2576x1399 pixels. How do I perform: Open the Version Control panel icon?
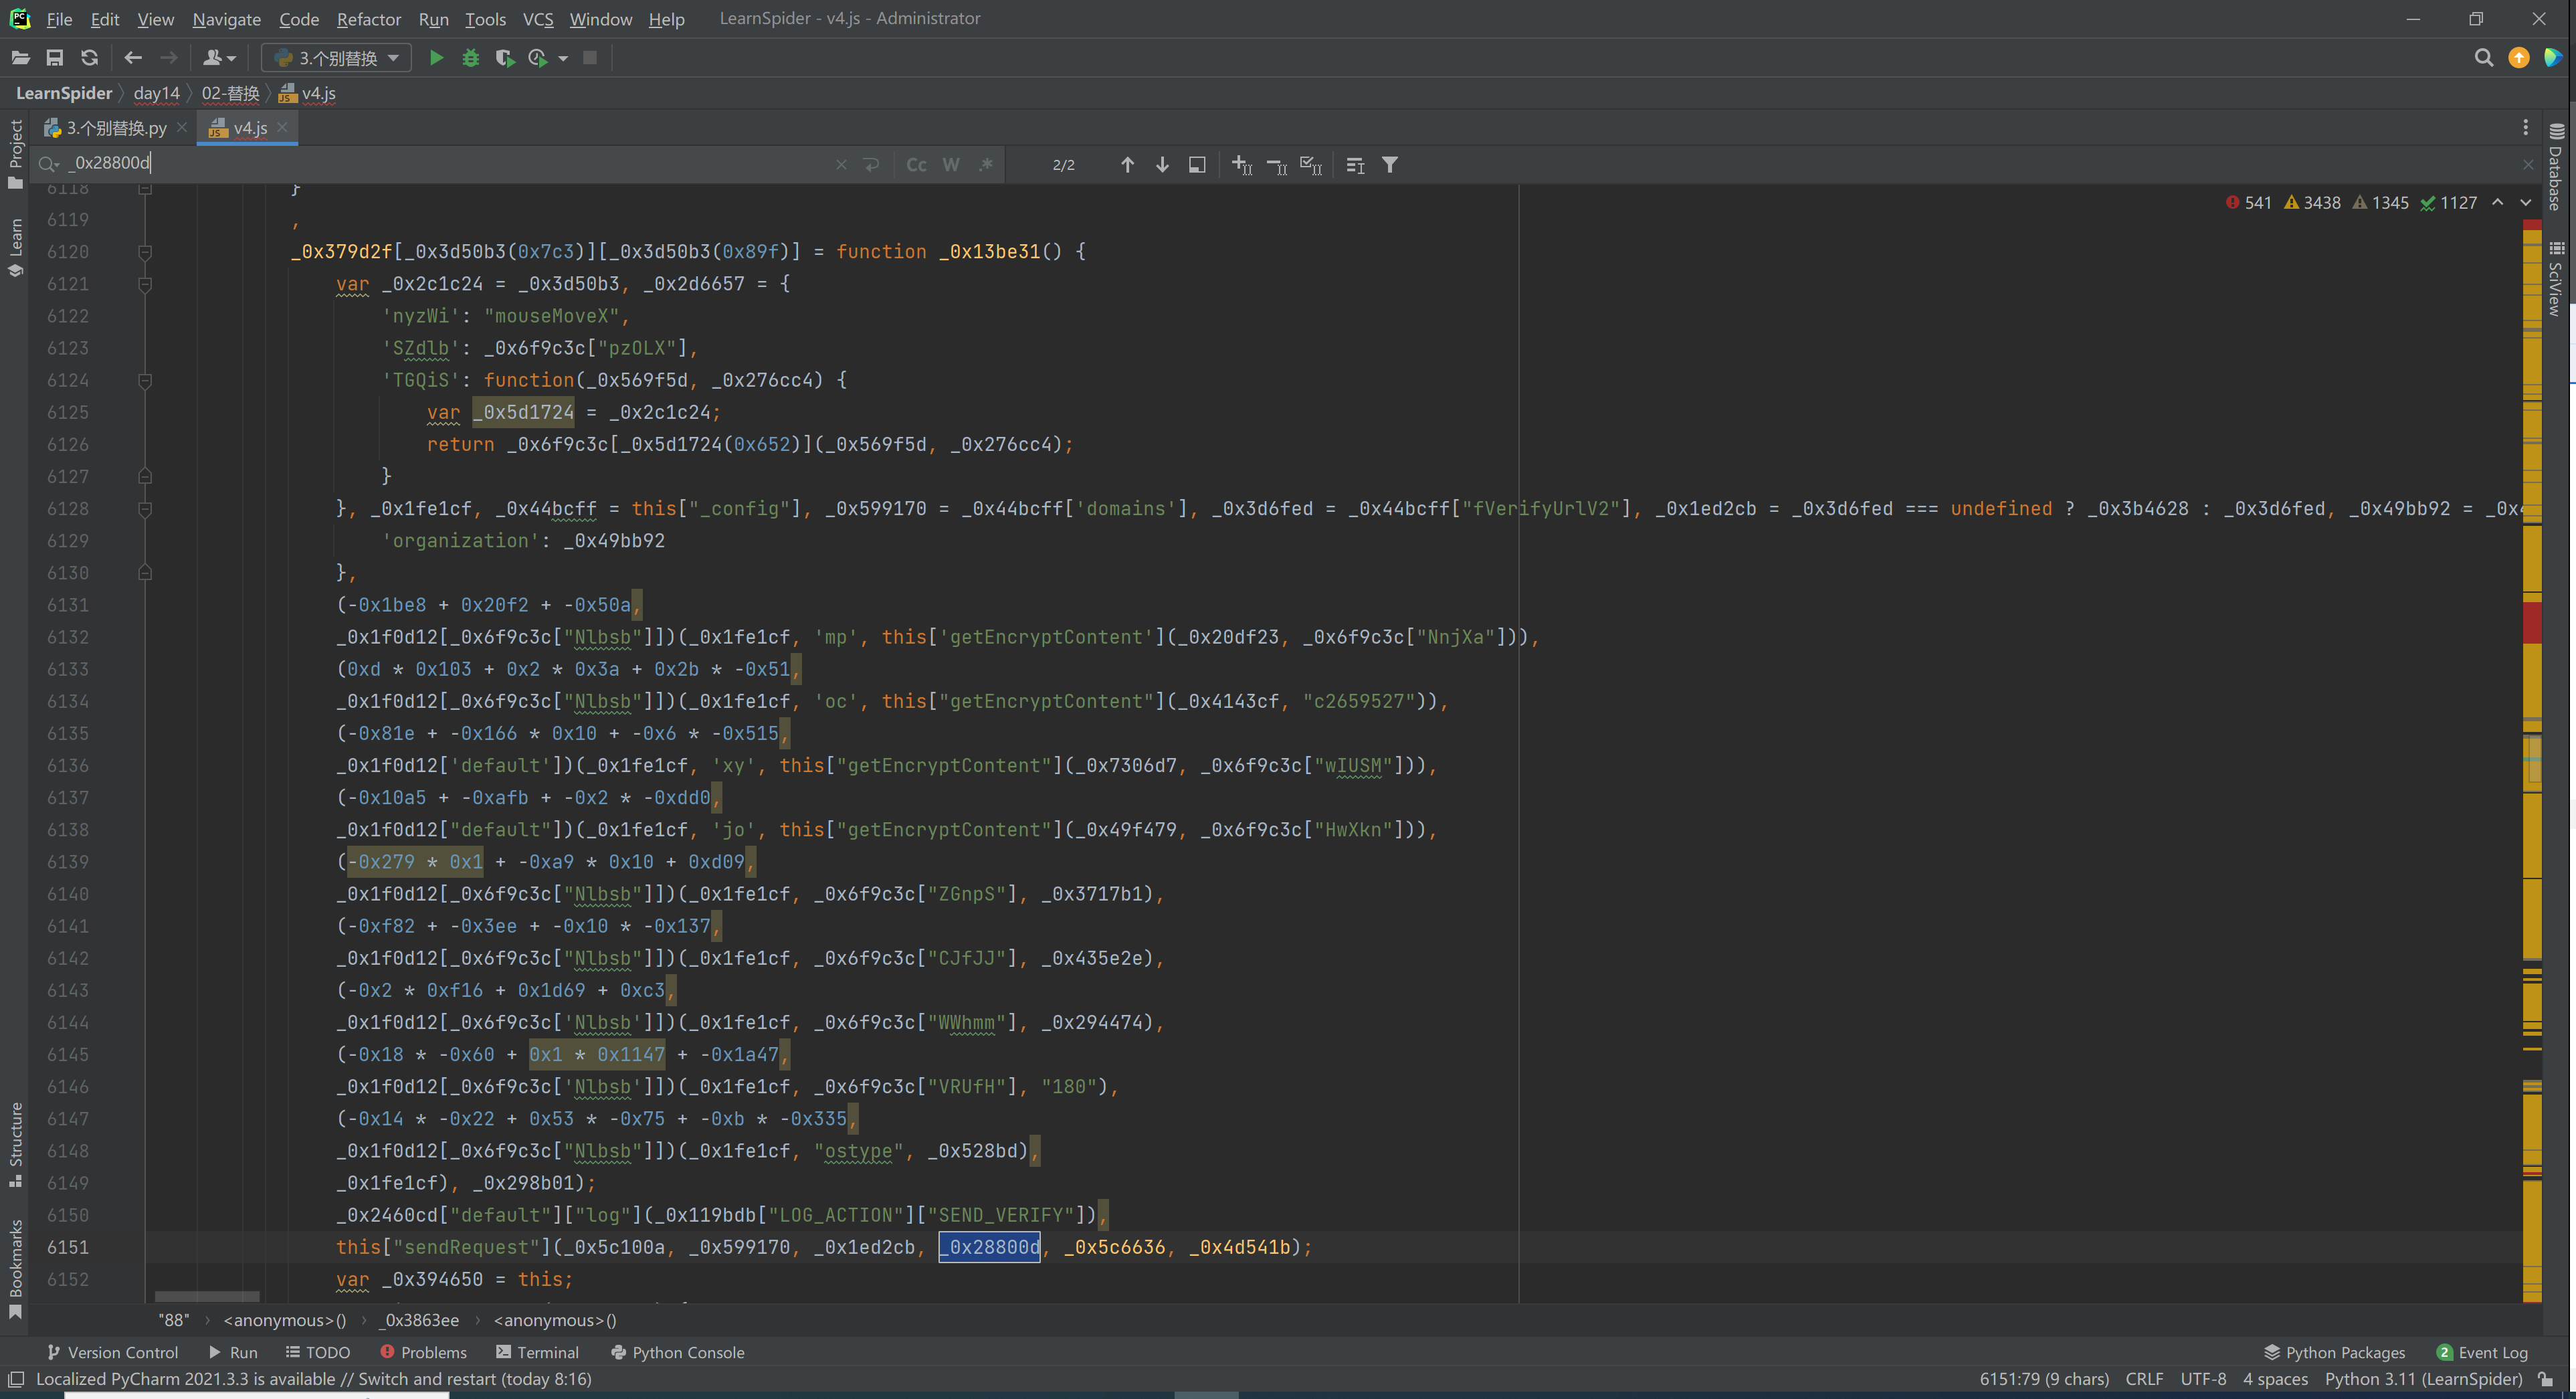tap(52, 1352)
